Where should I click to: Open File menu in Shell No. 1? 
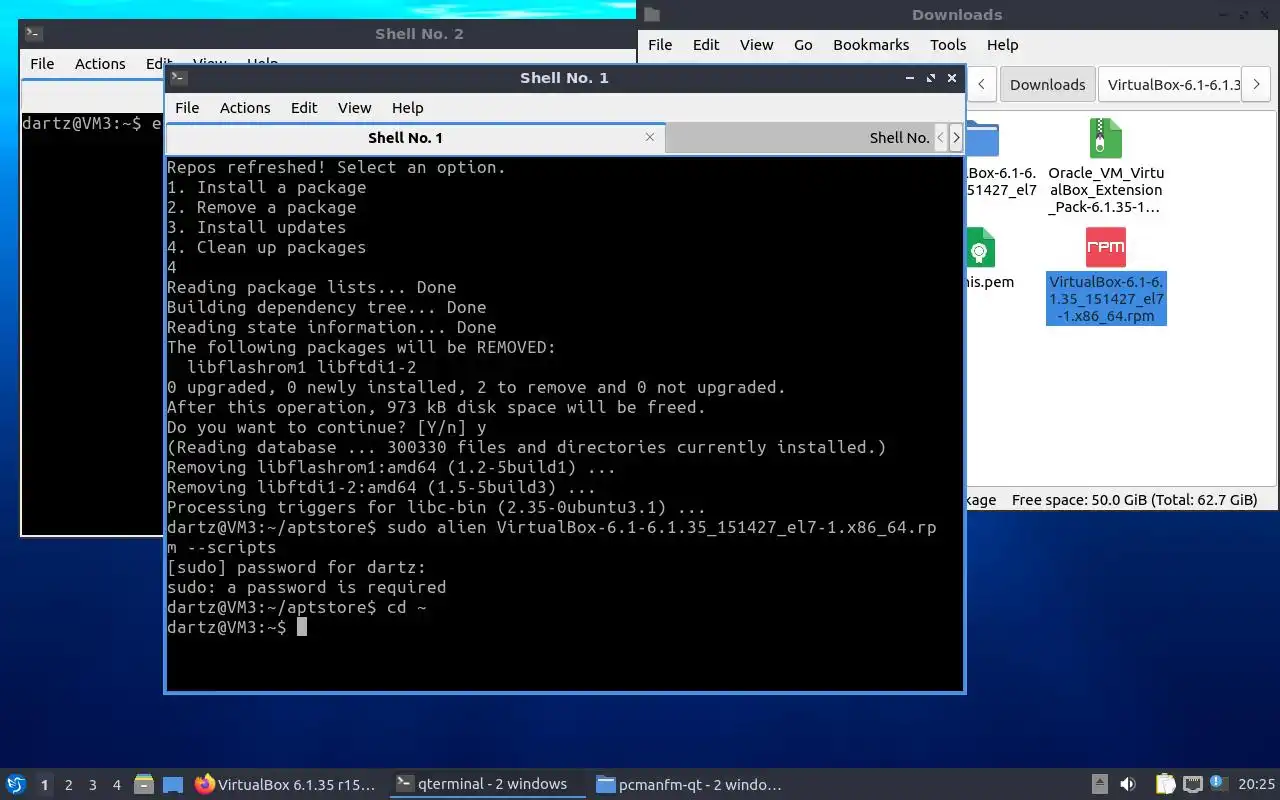click(x=187, y=108)
